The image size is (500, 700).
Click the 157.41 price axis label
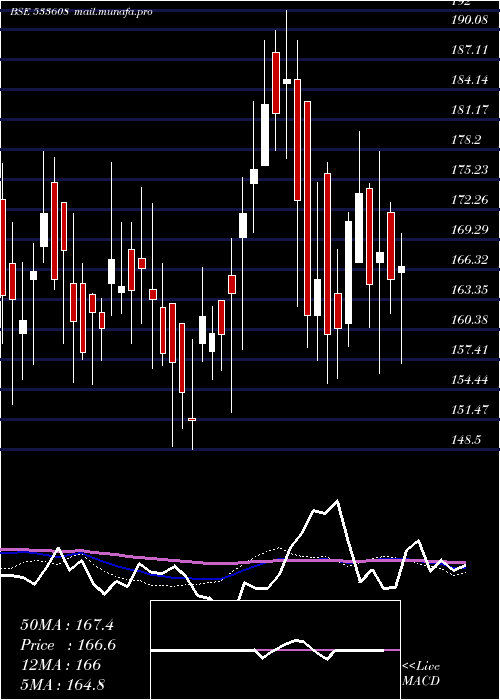tap(469, 350)
